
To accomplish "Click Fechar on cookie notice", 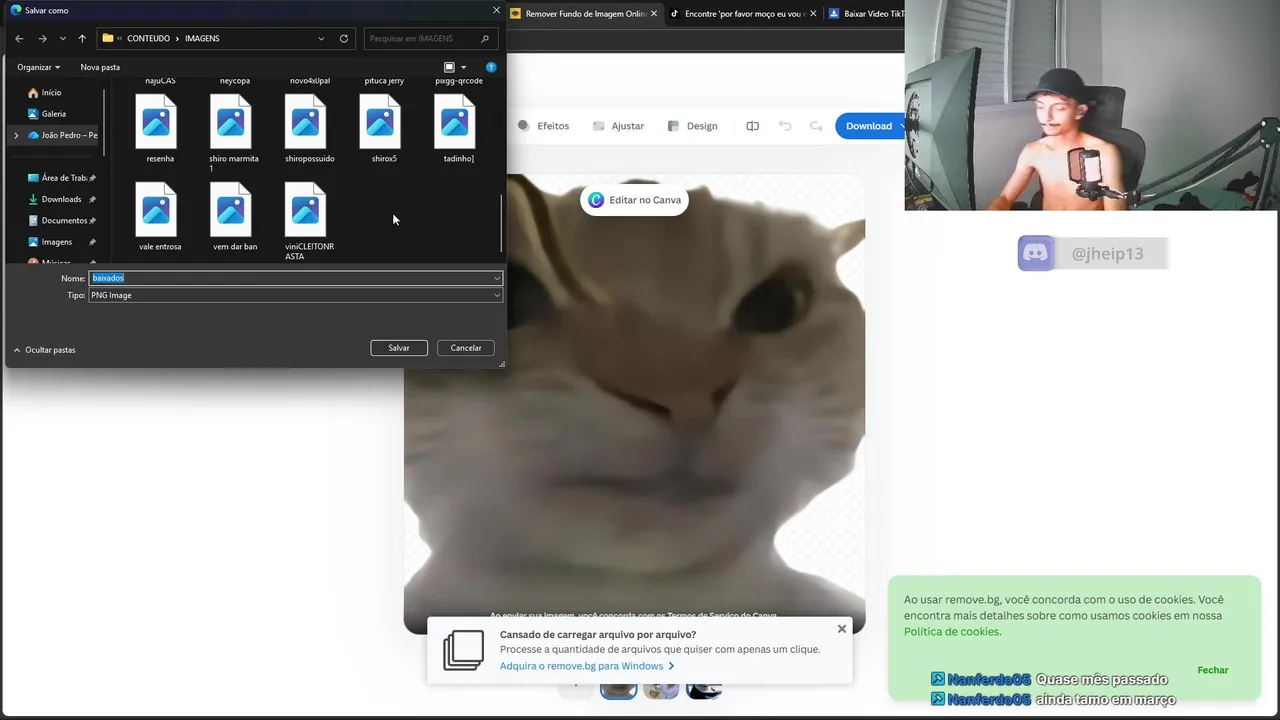I will (x=1213, y=670).
